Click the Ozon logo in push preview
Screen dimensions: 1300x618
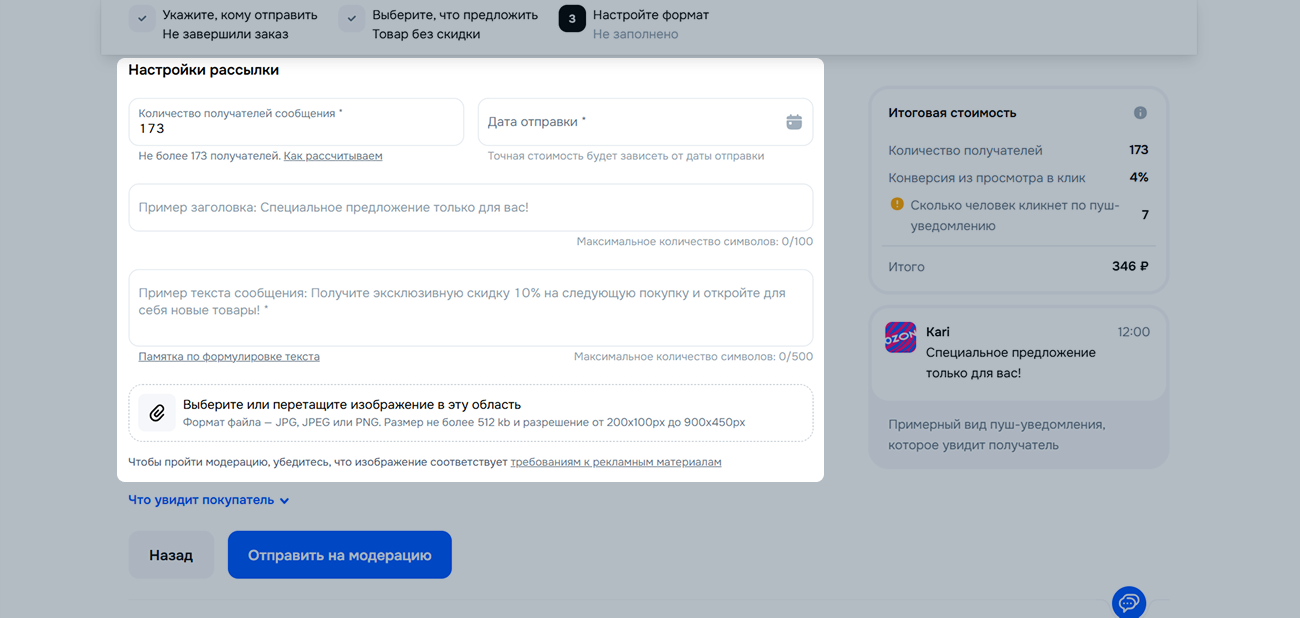900,338
